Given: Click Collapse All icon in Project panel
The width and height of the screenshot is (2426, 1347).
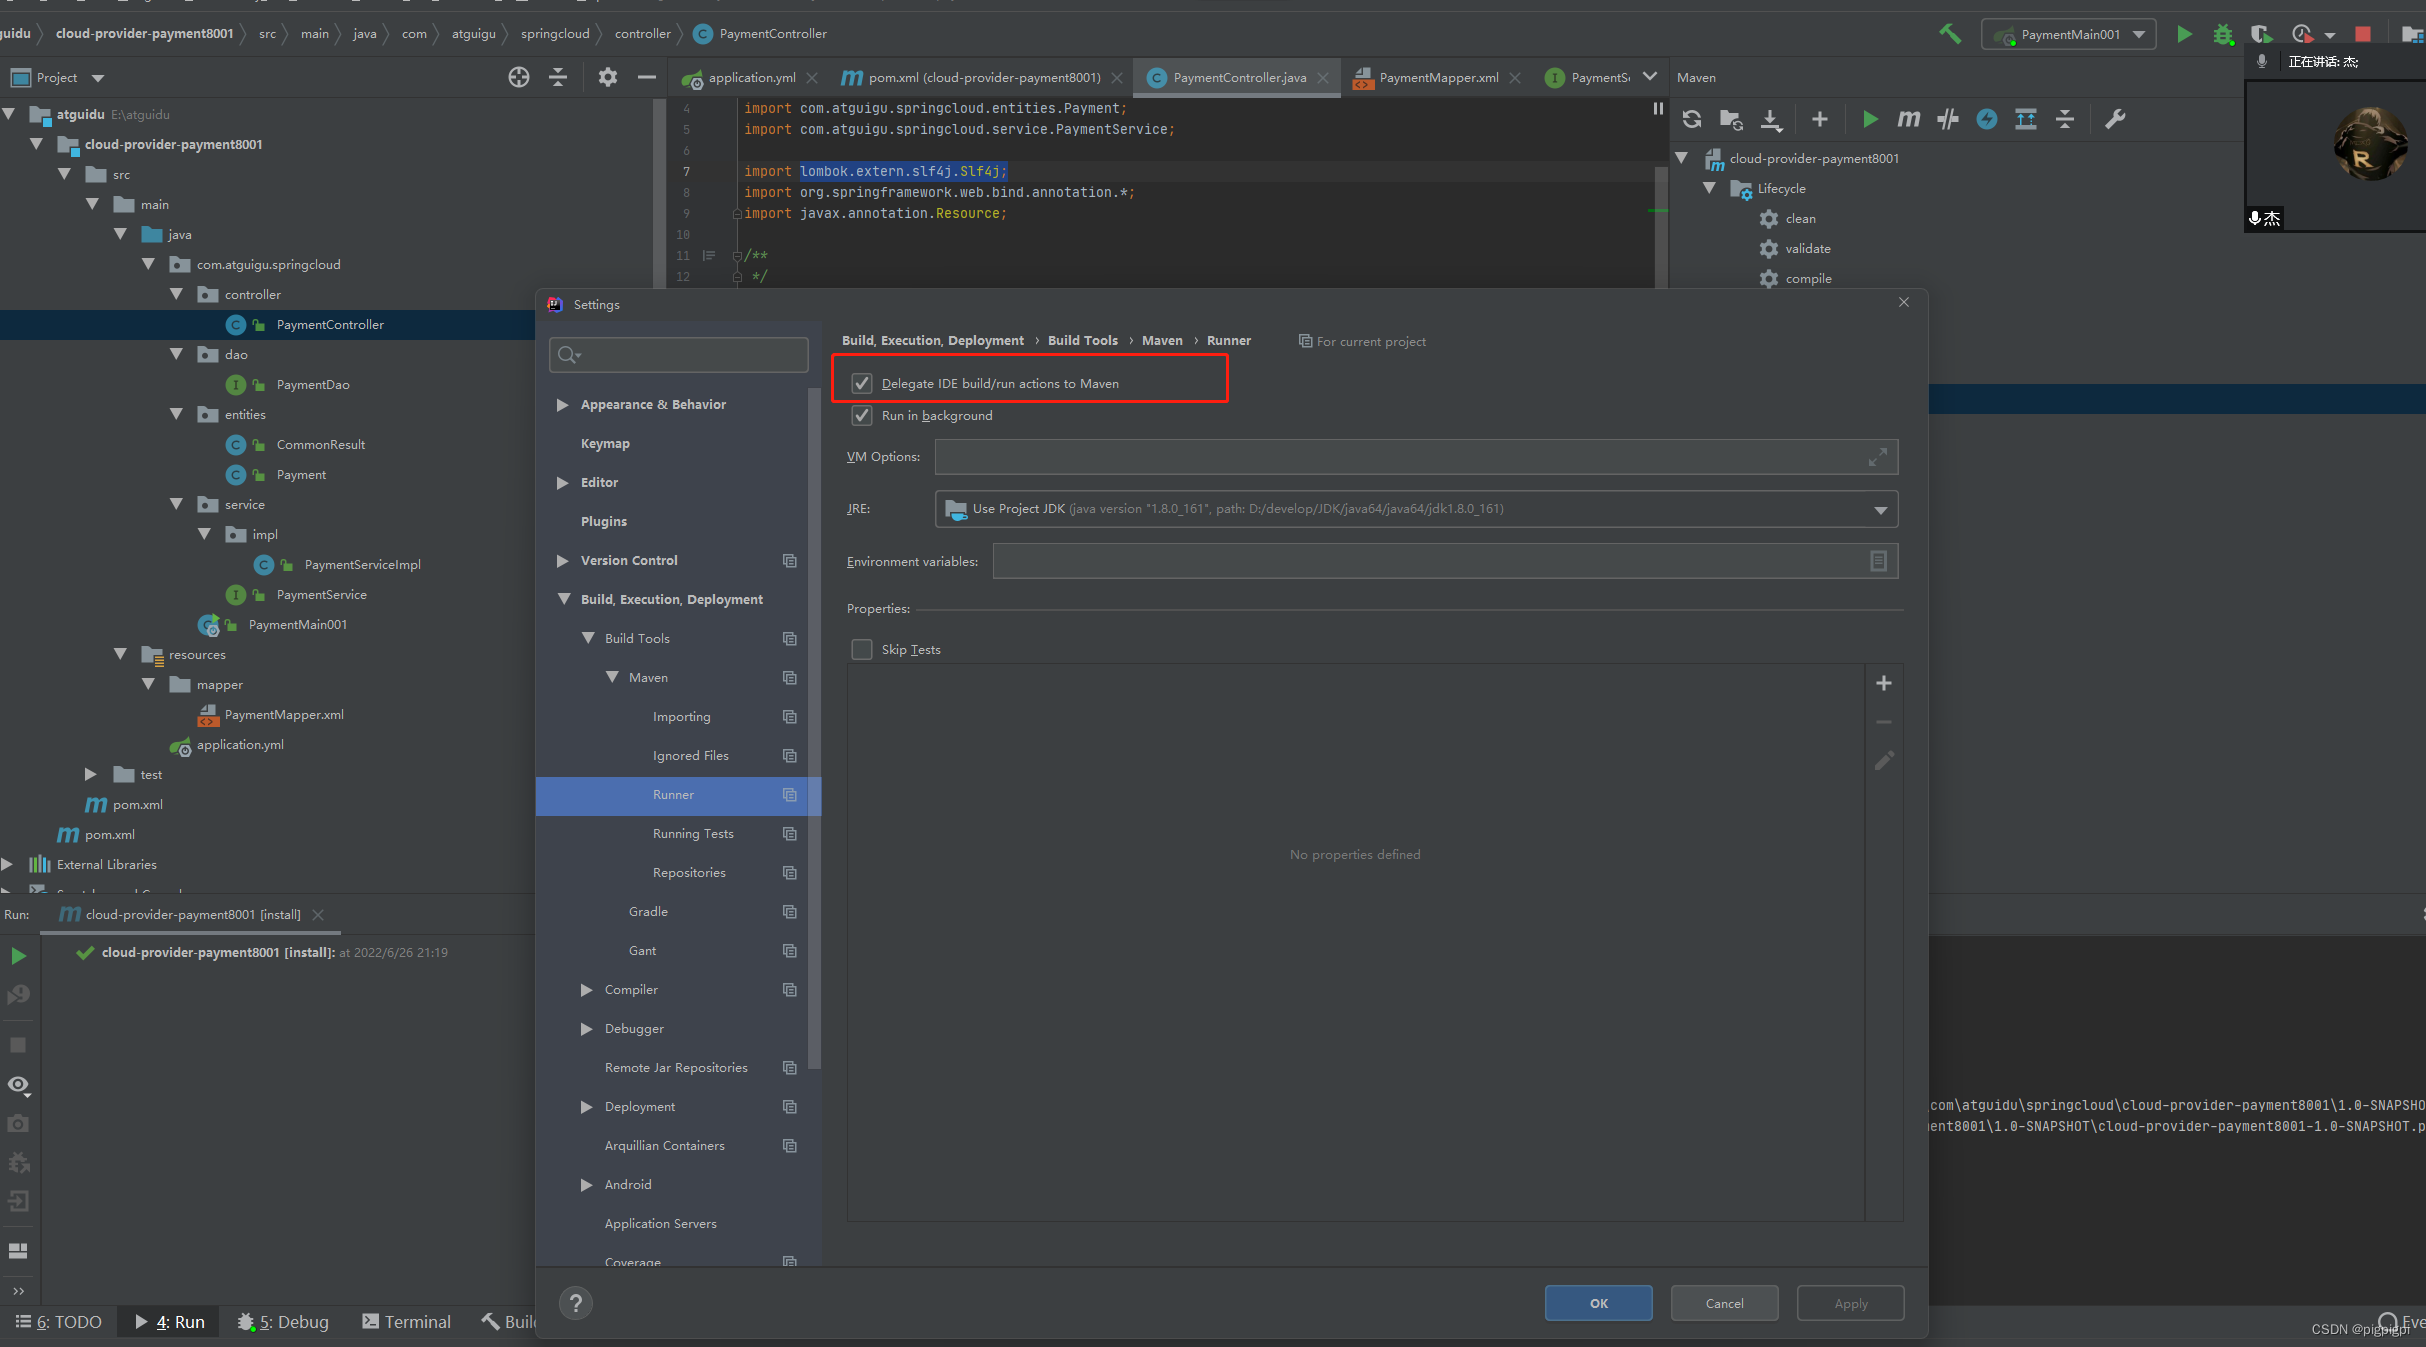Looking at the screenshot, I should click(x=558, y=77).
